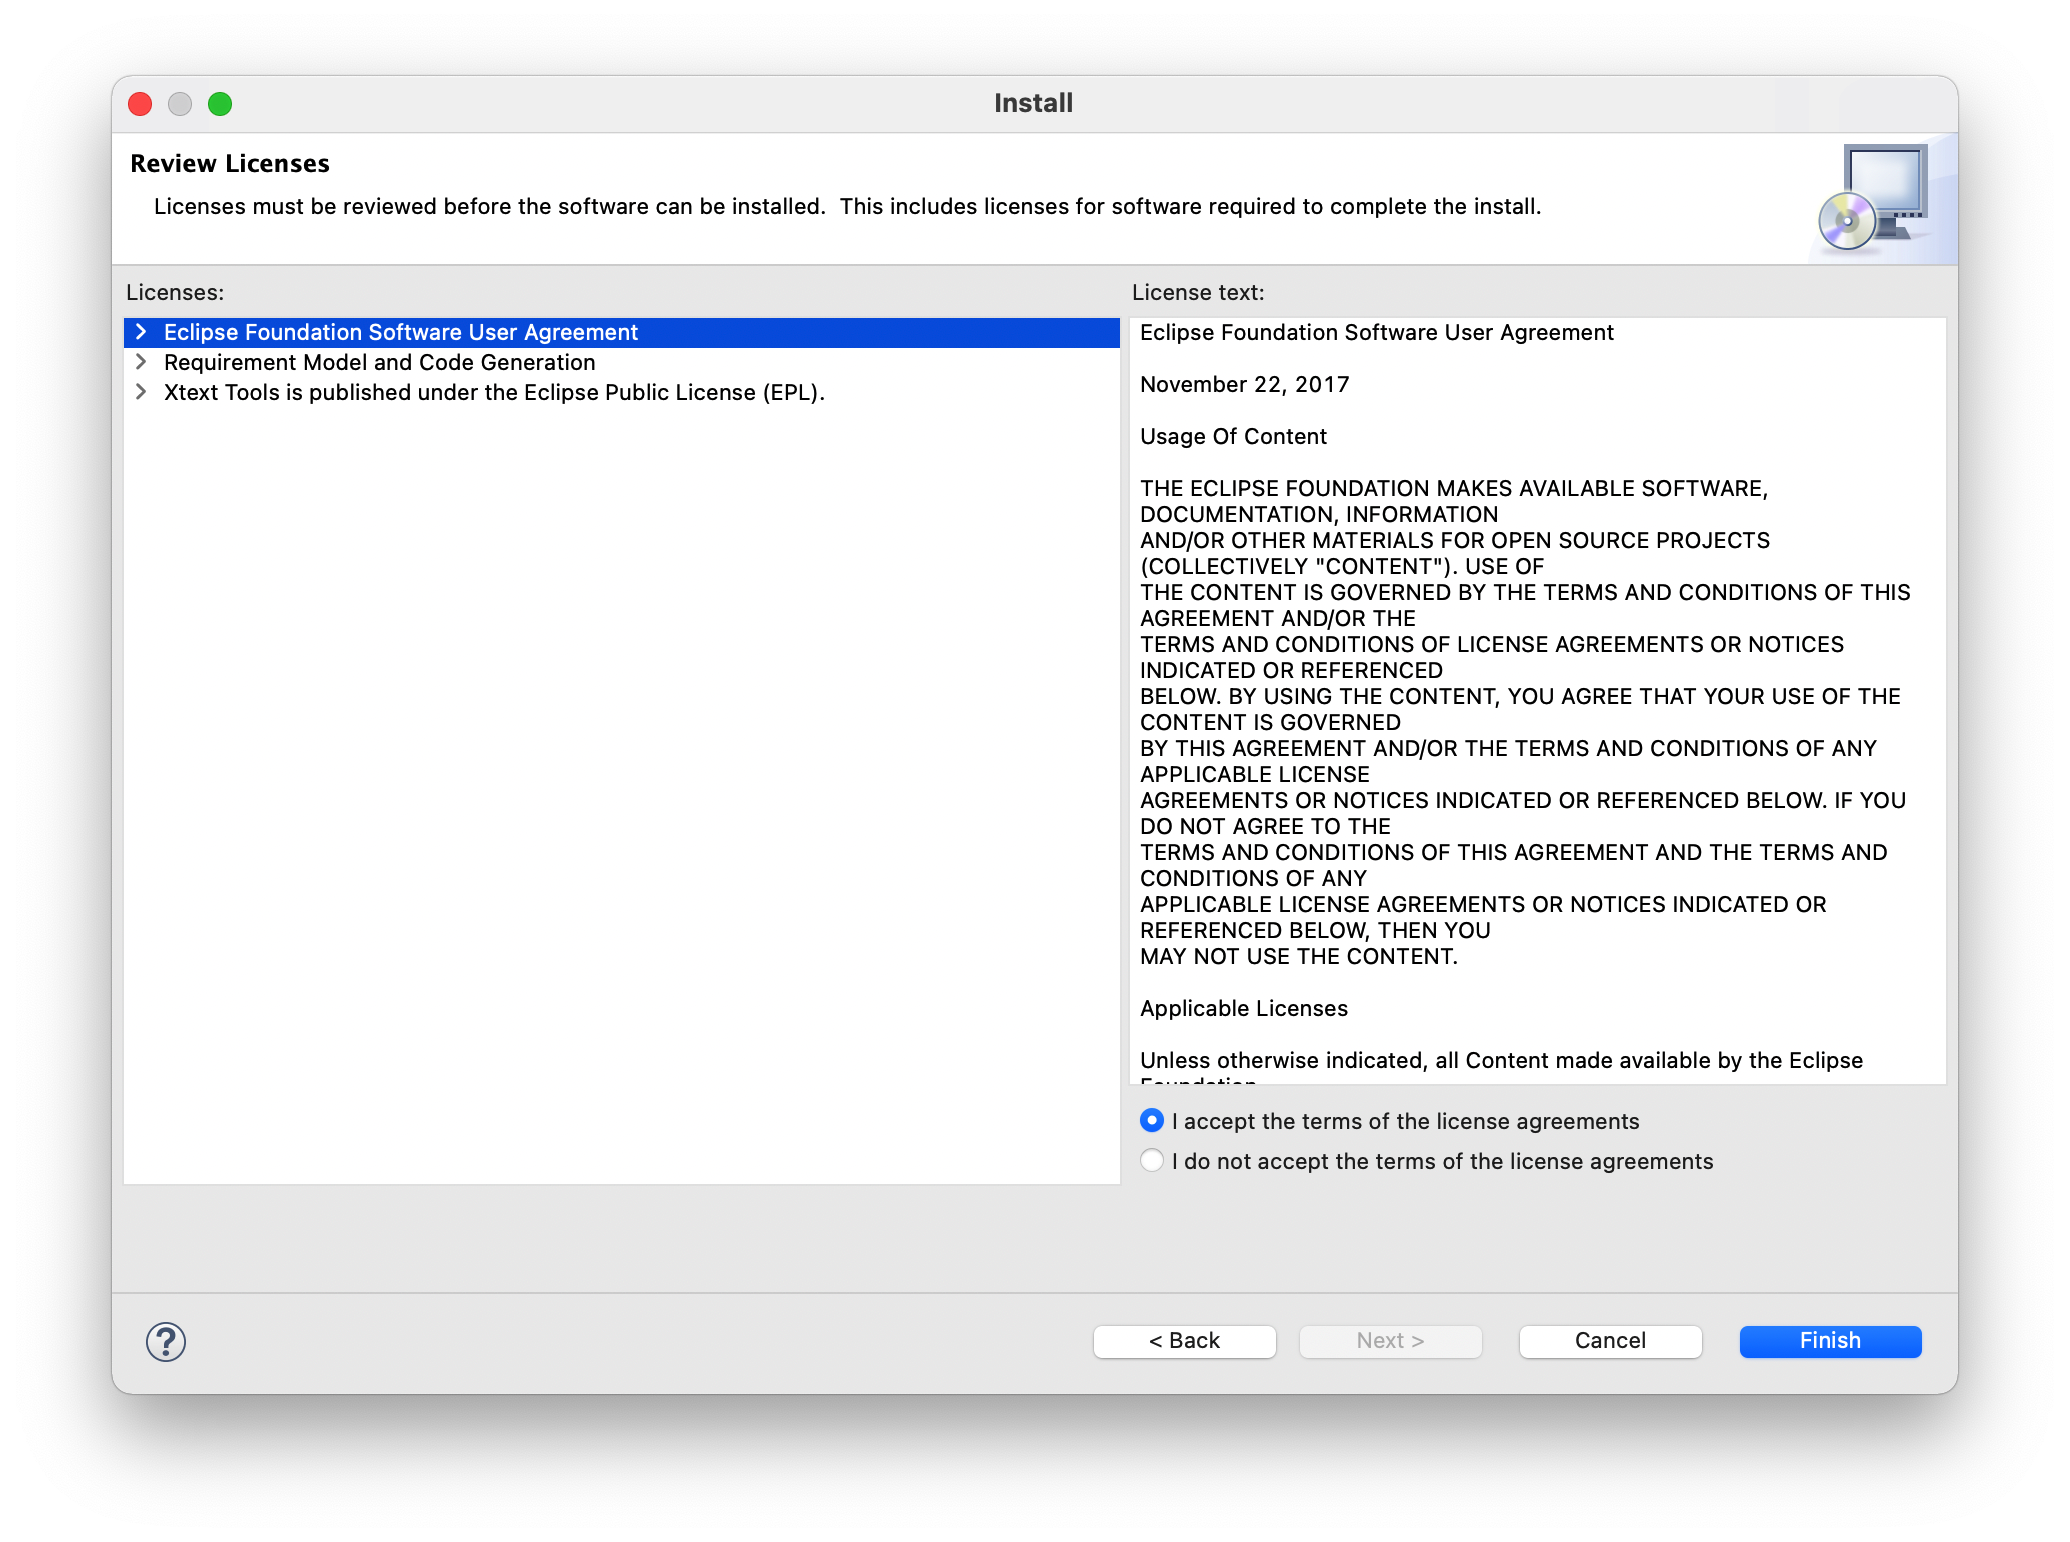This screenshot has height=1542, width=2070.
Task: Select 'I accept the terms' radio button
Action: (x=1152, y=1121)
